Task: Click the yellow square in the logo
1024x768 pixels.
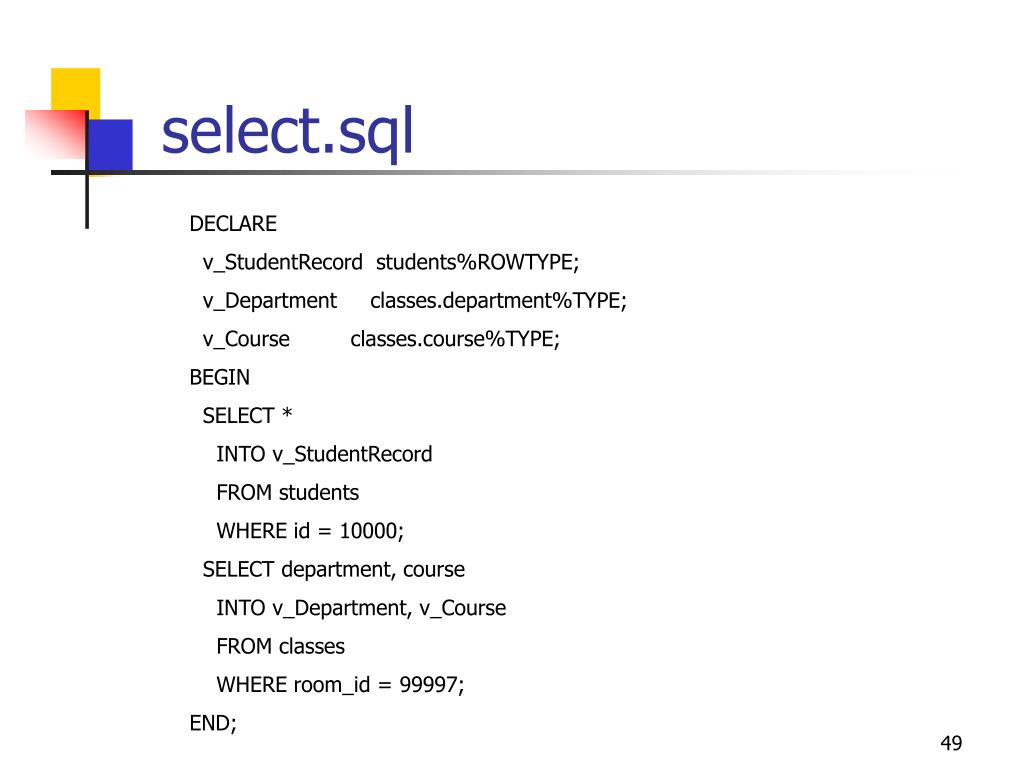Action: click(76, 90)
